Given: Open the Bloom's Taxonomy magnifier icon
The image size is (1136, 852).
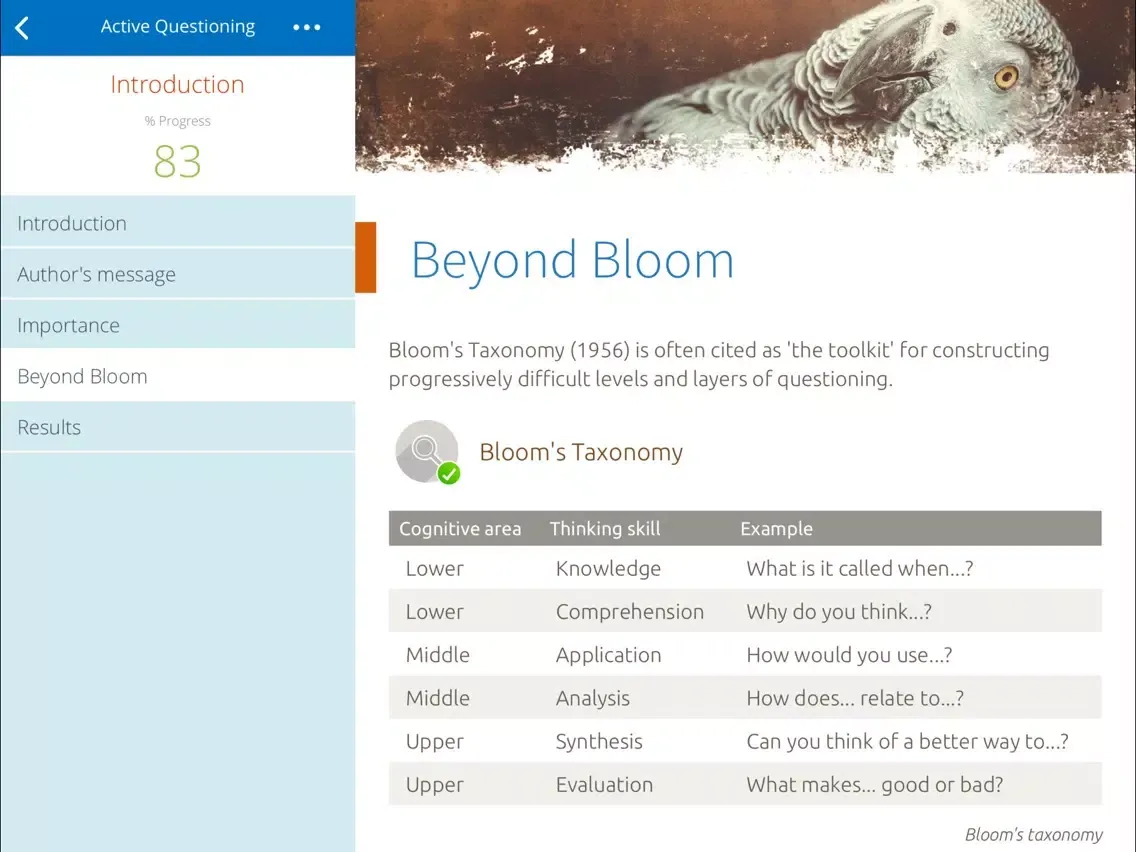Looking at the screenshot, I should point(426,451).
